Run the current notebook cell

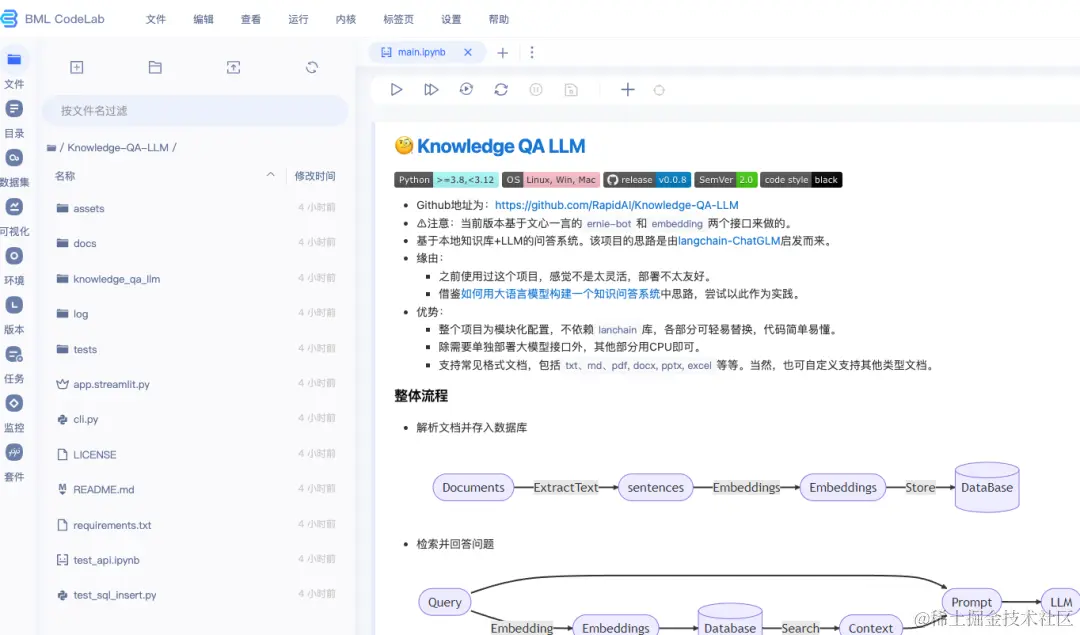pyautogui.click(x=396, y=90)
